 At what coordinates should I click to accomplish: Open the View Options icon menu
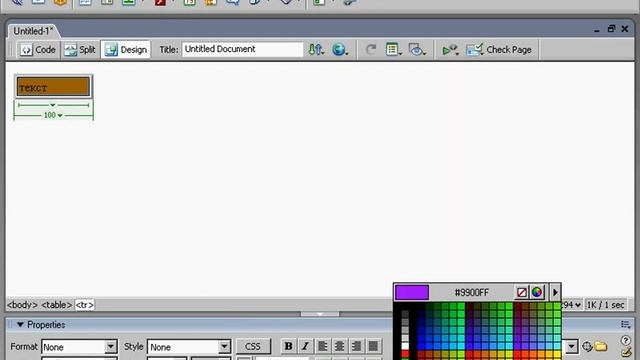point(393,50)
